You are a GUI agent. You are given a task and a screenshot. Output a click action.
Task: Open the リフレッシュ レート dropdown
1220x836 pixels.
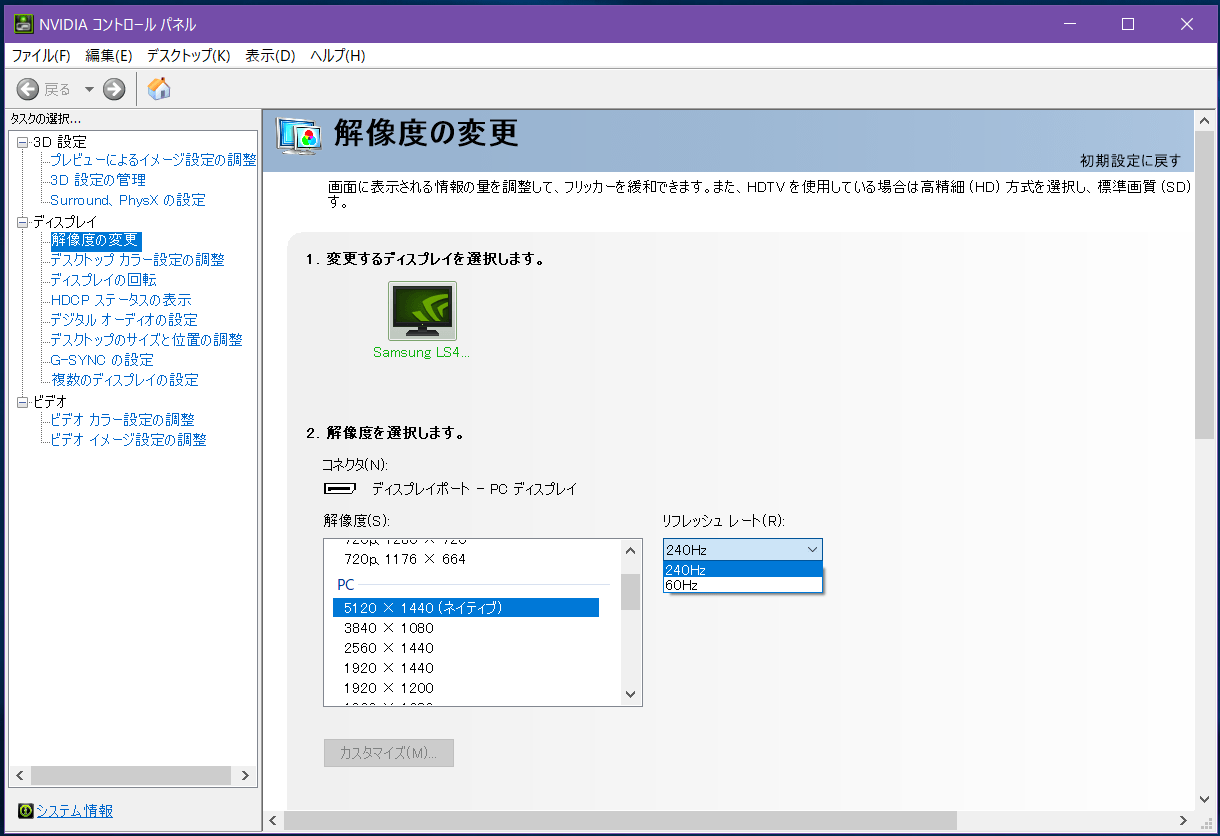click(742, 550)
